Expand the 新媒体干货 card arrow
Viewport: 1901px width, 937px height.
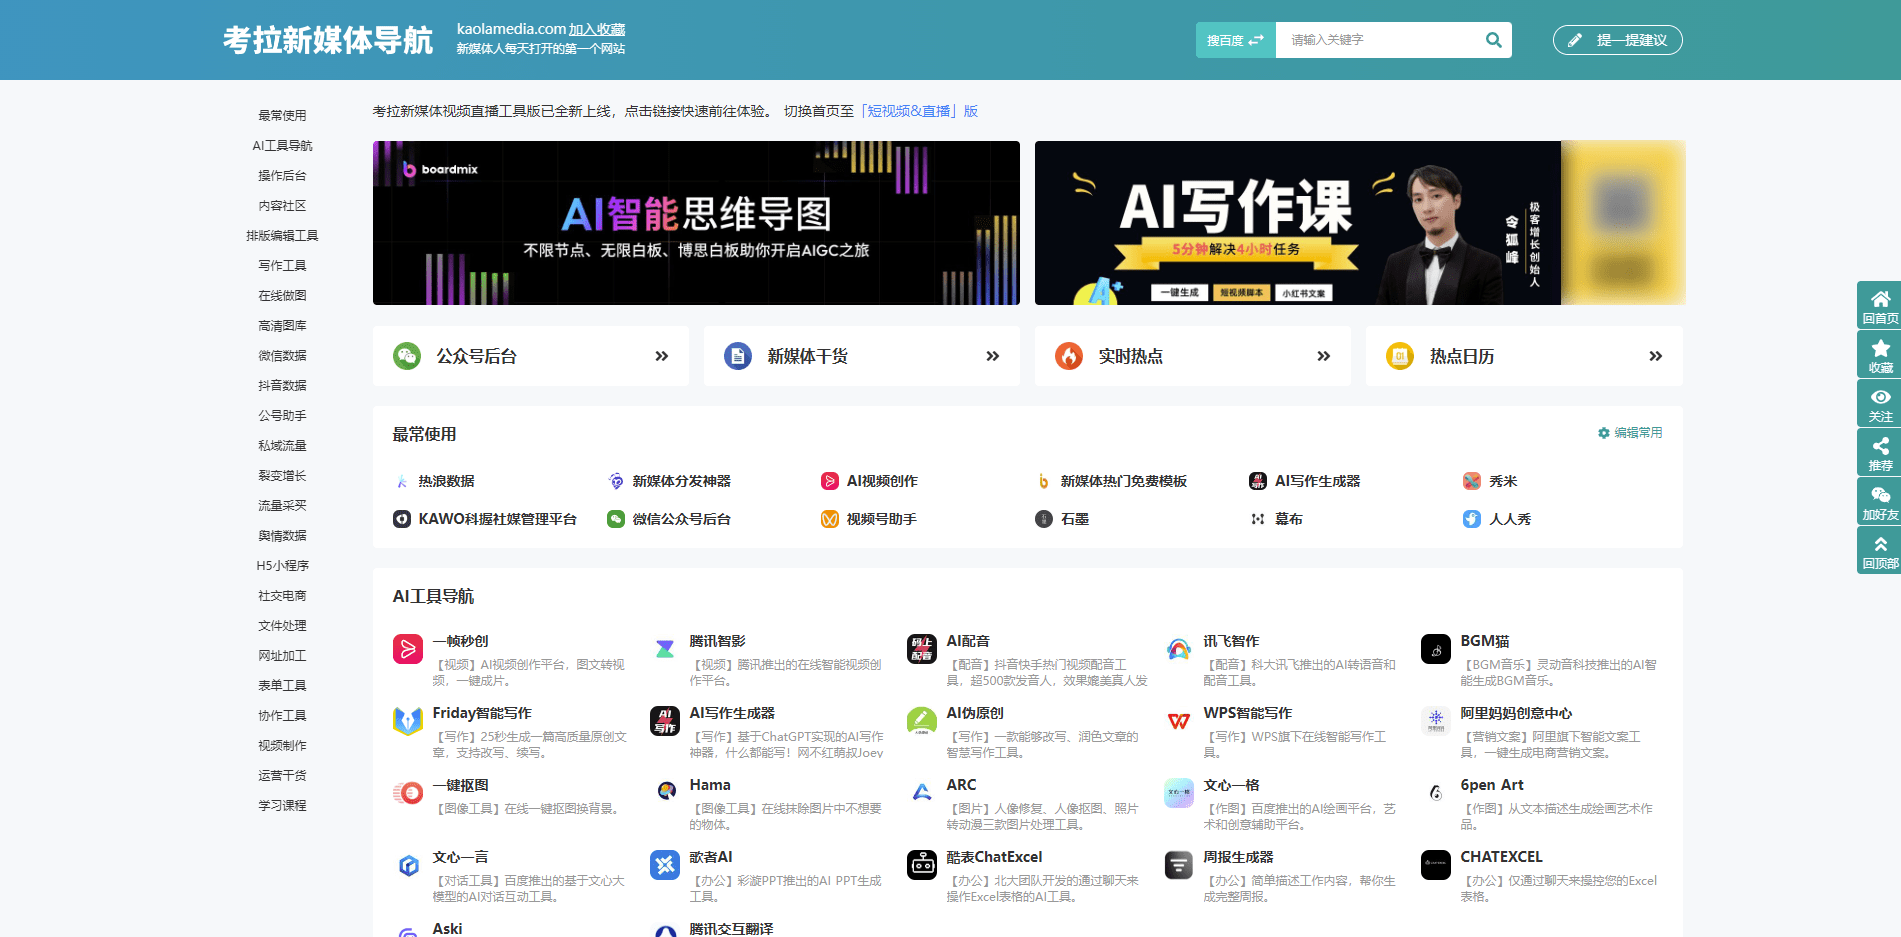coord(992,356)
